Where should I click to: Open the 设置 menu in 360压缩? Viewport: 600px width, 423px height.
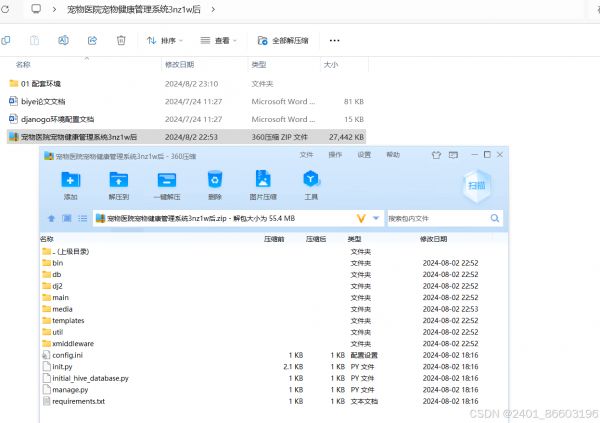(364, 155)
